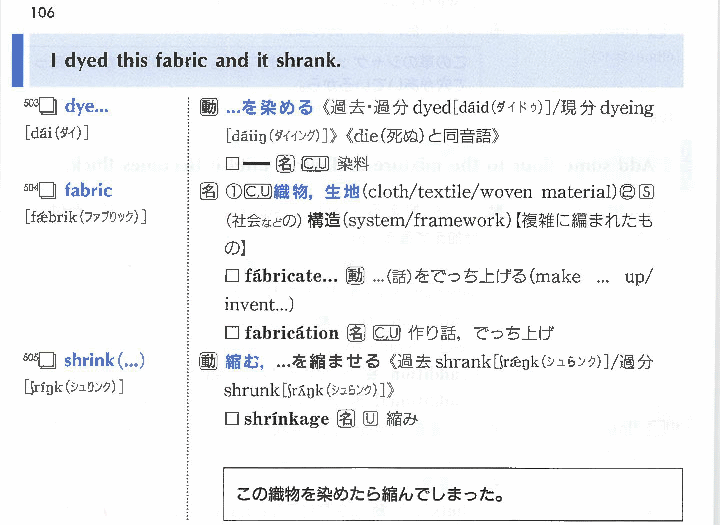Click the verb (動) icon in the dye entry
The image size is (720, 525).
tap(209, 107)
